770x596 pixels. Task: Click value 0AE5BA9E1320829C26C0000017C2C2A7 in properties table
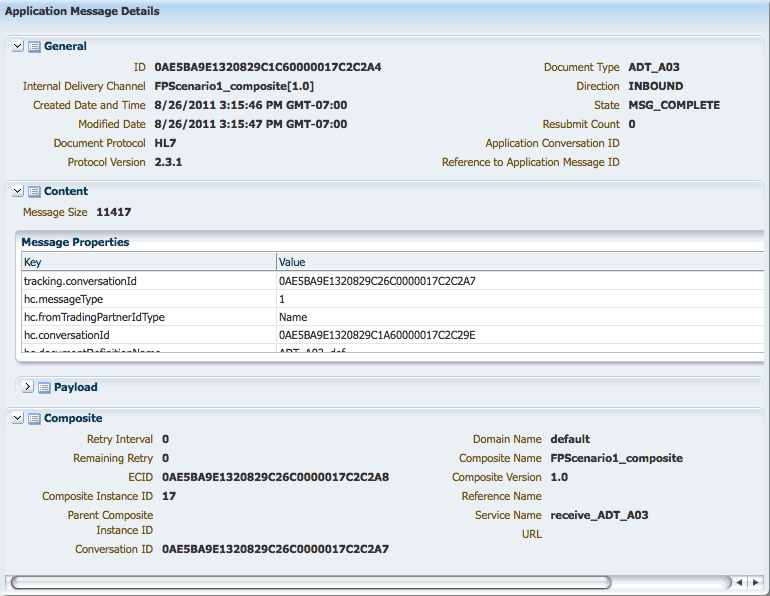[x=377, y=281]
